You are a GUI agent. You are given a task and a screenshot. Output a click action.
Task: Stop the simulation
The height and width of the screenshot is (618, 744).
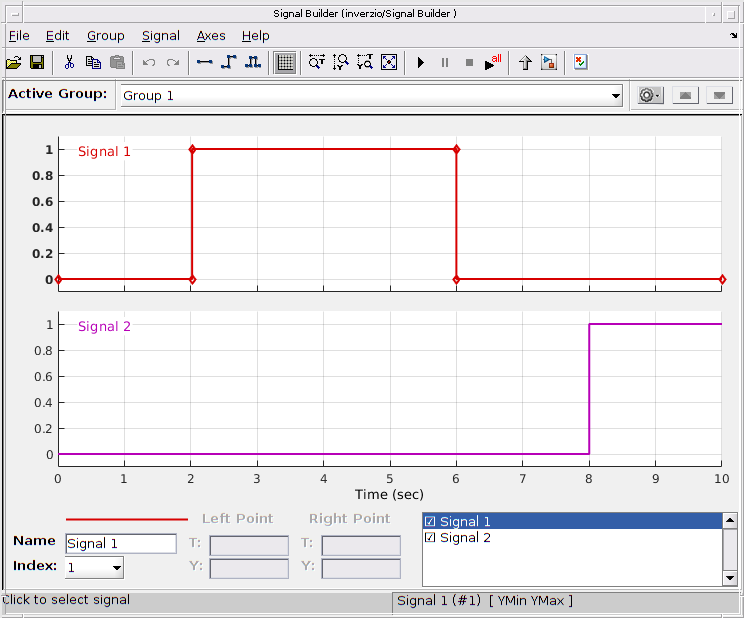469,63
